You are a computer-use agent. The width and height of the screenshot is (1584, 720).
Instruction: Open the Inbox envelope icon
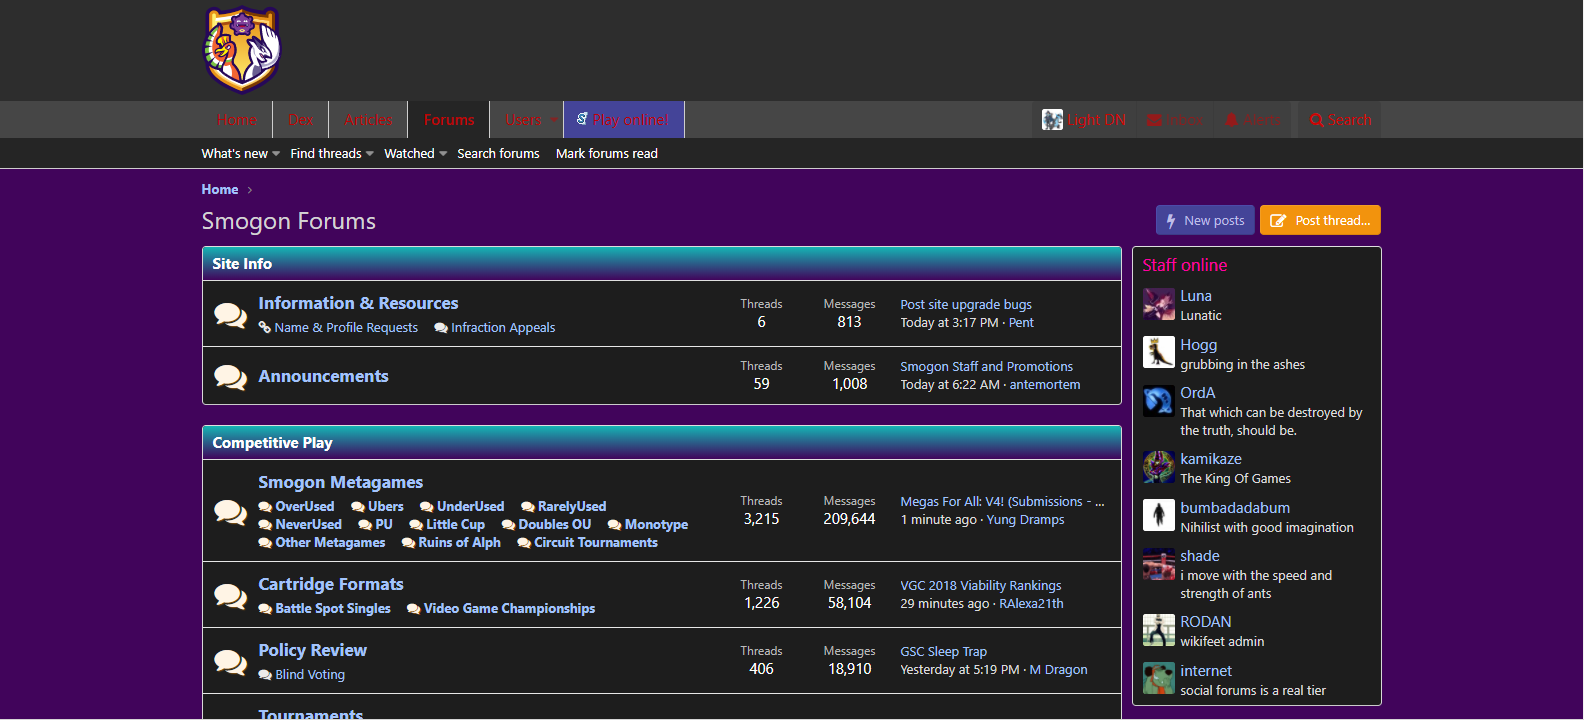pyautogui.click(x=1156, y=120)
